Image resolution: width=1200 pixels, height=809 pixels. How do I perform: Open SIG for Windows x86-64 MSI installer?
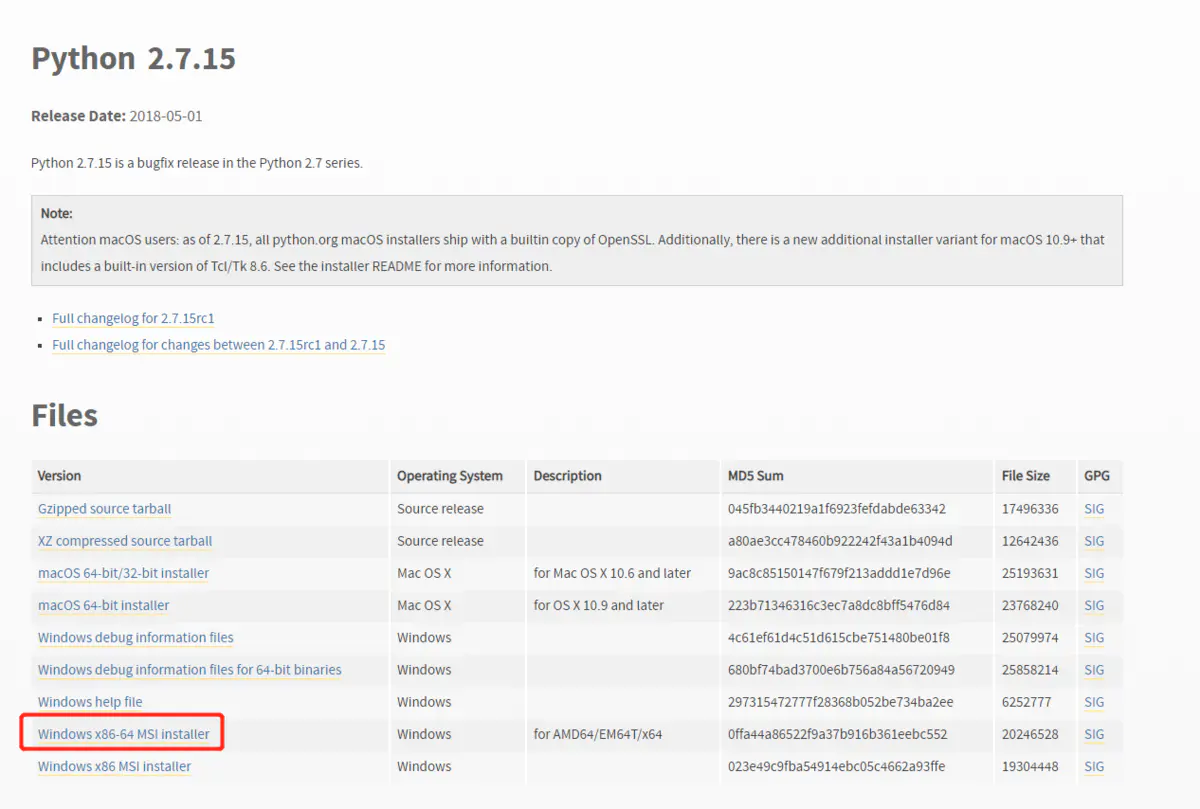coord(1094,734)
